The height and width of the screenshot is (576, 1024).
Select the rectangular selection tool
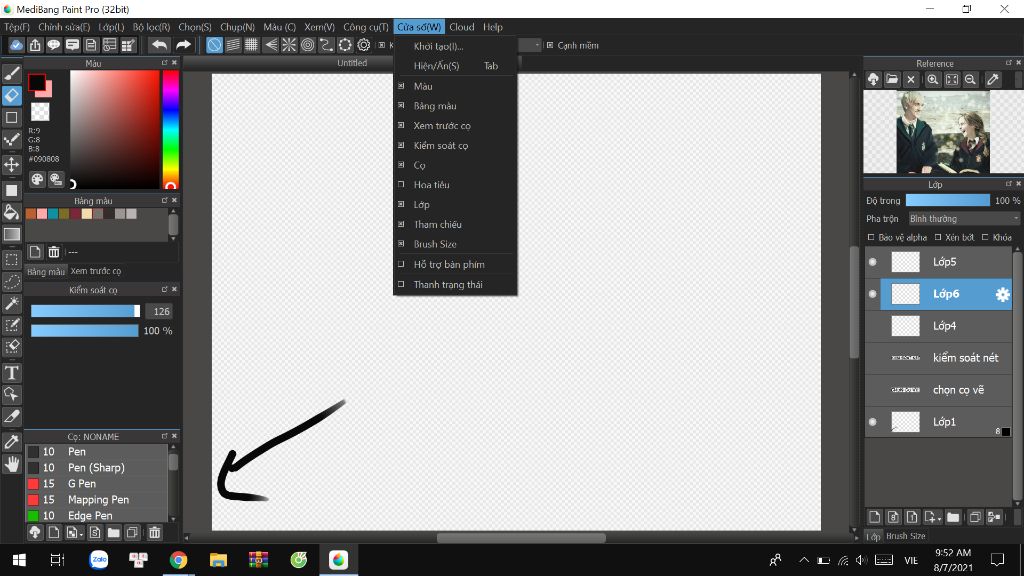[12, 259]
